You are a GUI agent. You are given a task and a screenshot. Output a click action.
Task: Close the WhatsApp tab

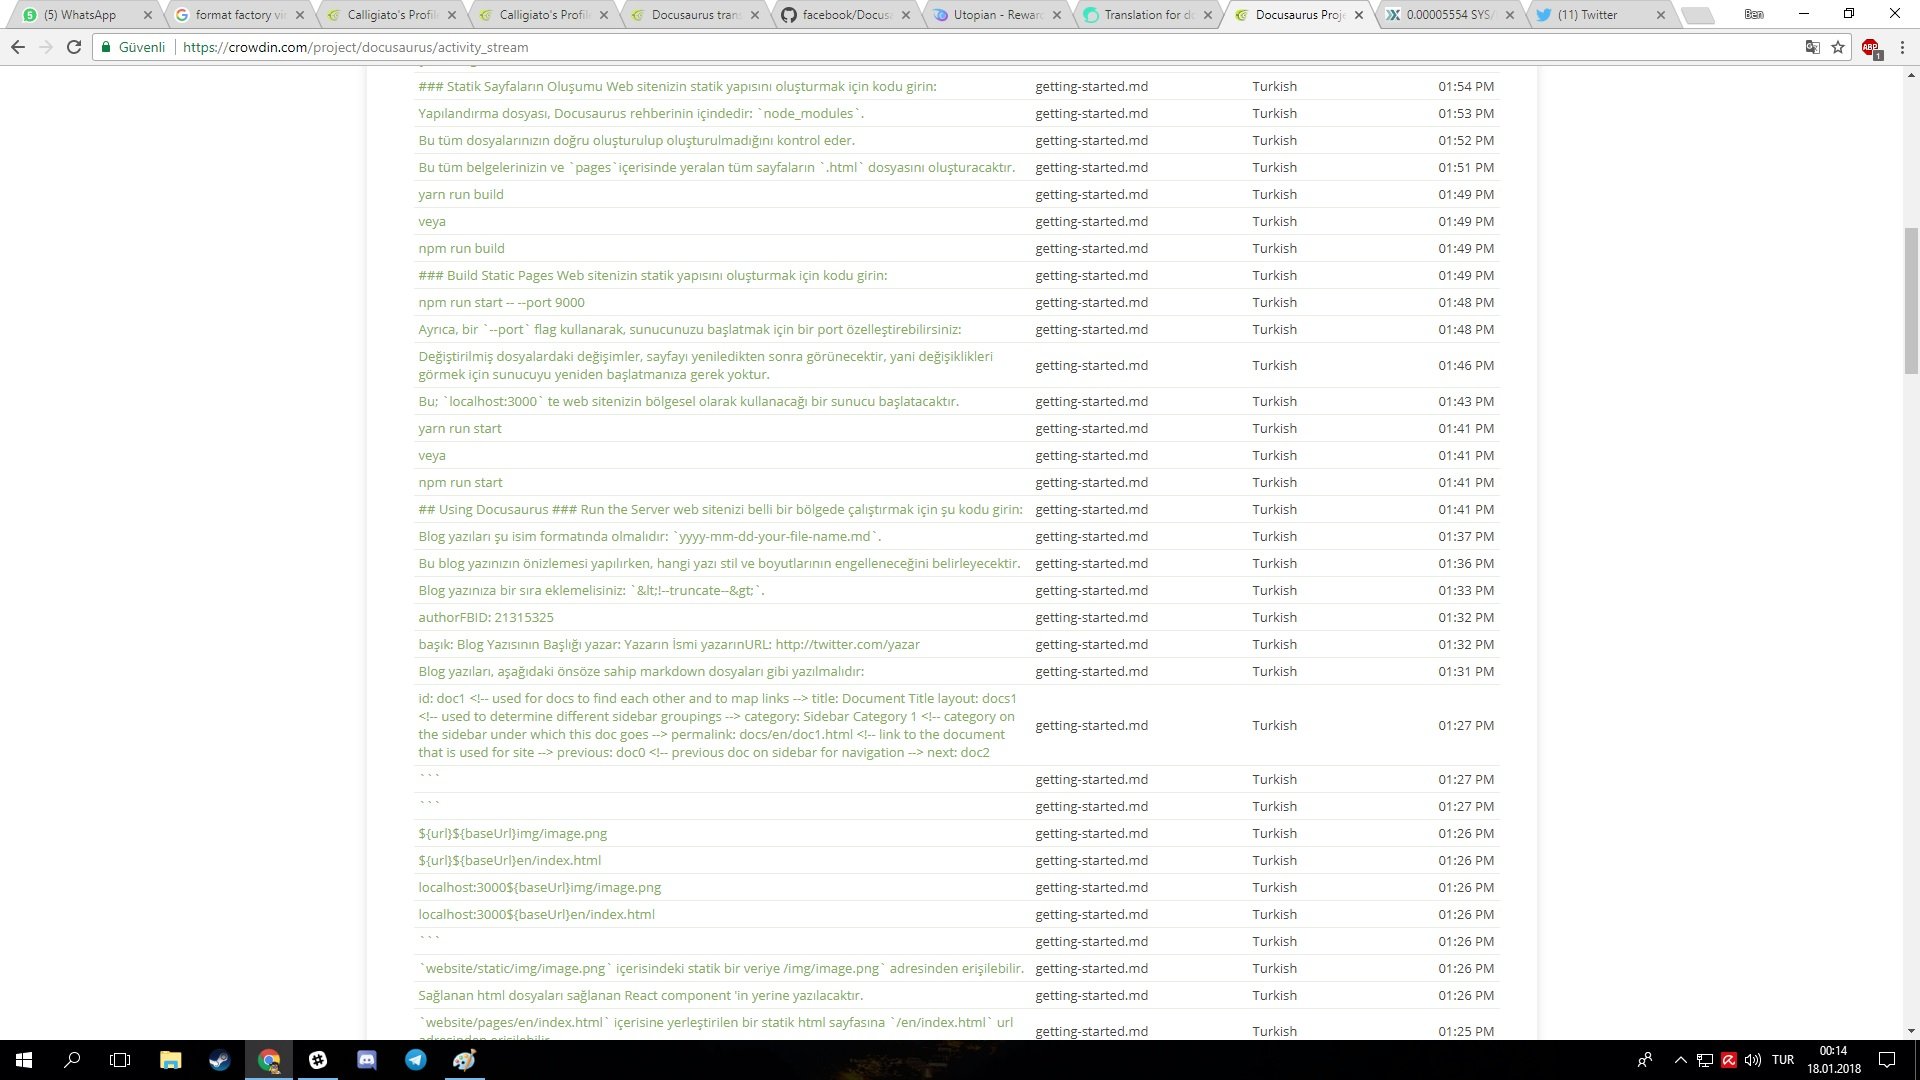pos(148,15)
